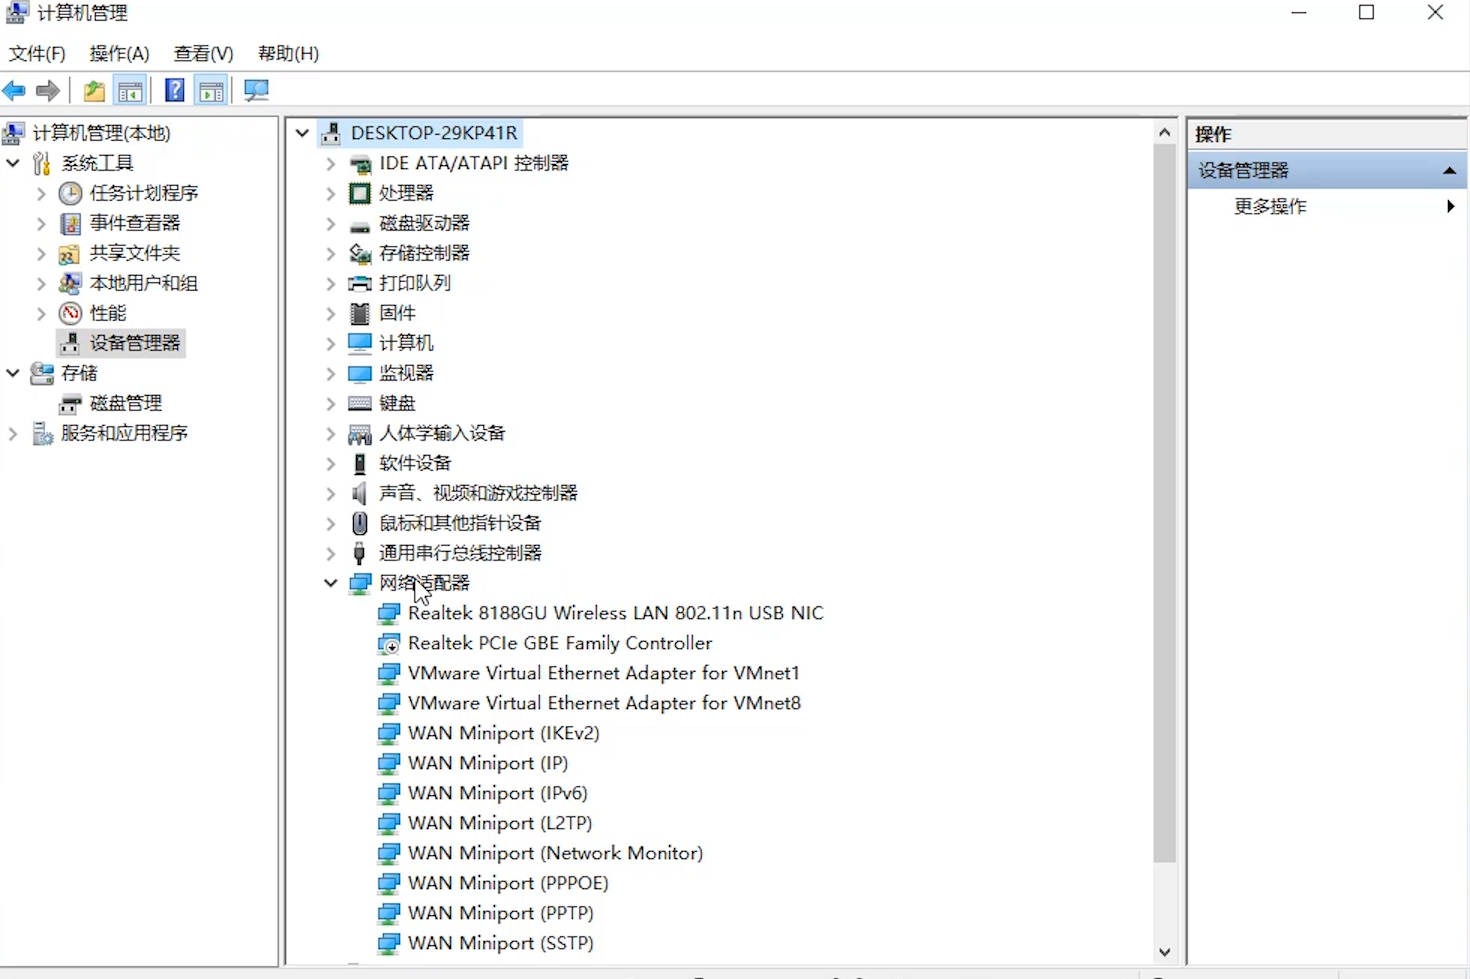This screenshot has width=1470, height=979.
Task: Collapse the 设备管理器 actions section arrow
Action: coord(1449,171)
